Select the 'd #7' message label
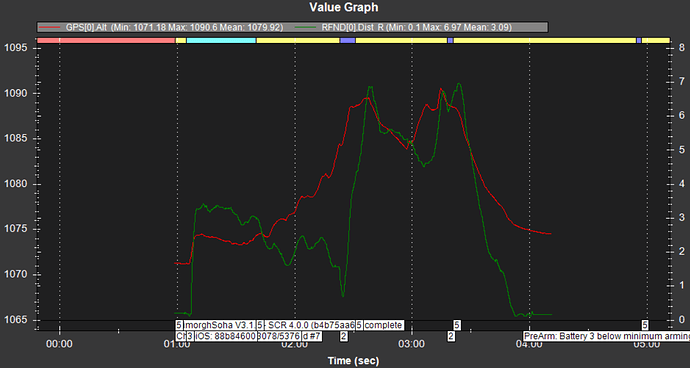Screen dimensions: 690x368 [312, 336]
